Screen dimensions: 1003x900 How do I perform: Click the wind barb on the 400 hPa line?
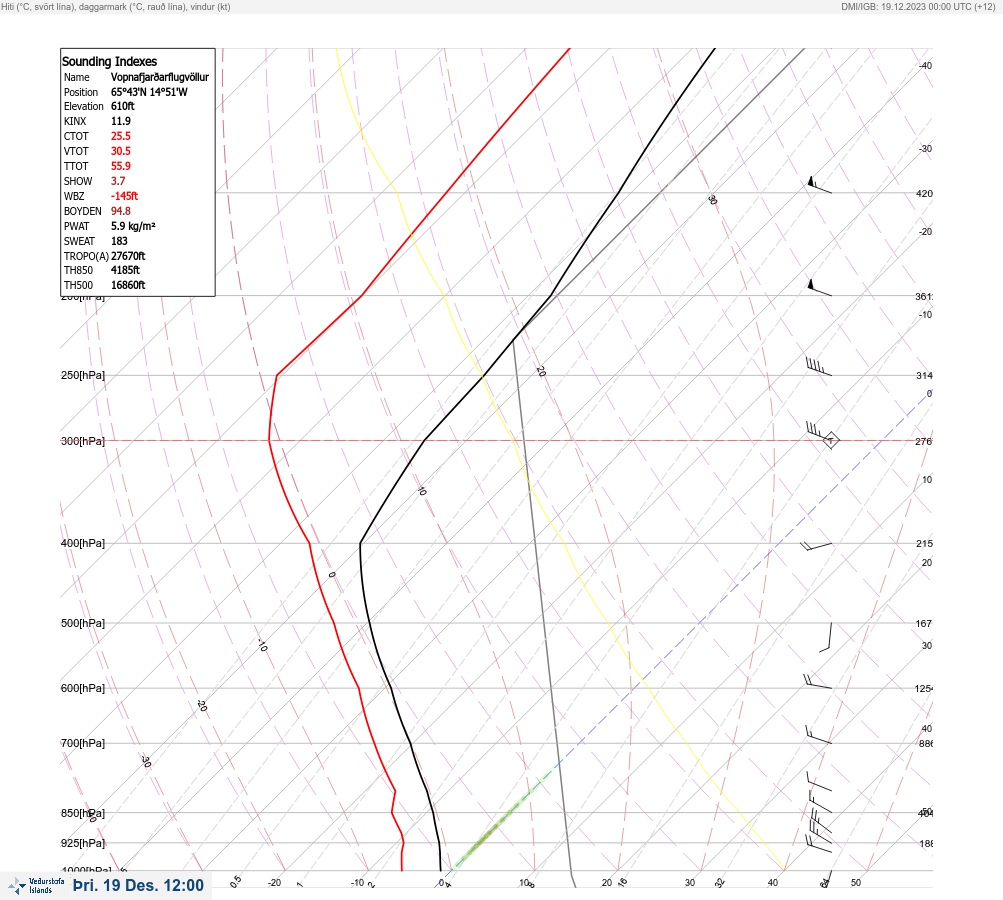click(x=816, y=546)
